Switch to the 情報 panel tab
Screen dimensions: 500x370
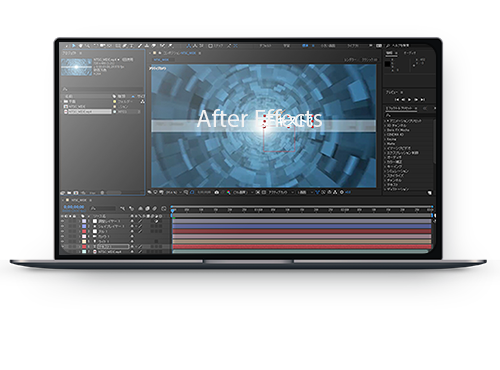(x=389, y=53)
